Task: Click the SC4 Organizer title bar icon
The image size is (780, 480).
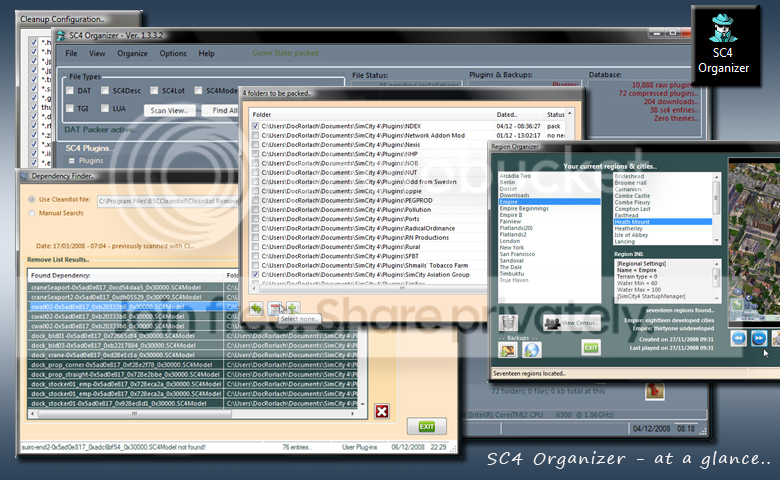Action: click(61, 35)
